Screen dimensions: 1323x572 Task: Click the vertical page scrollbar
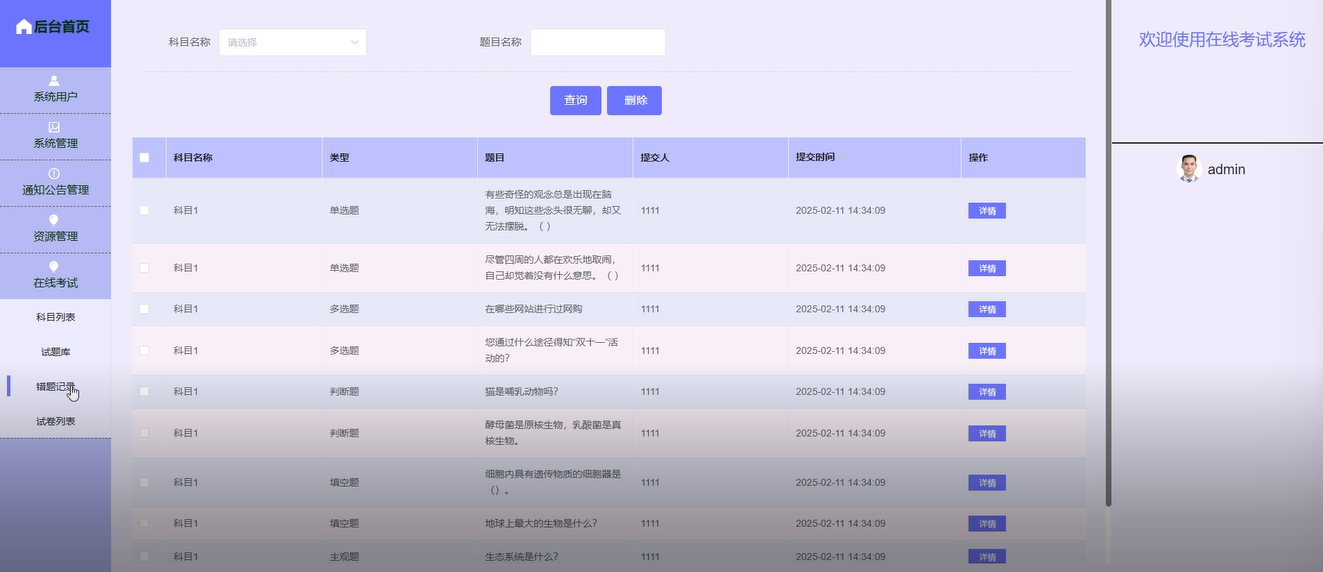[1108, 252]
